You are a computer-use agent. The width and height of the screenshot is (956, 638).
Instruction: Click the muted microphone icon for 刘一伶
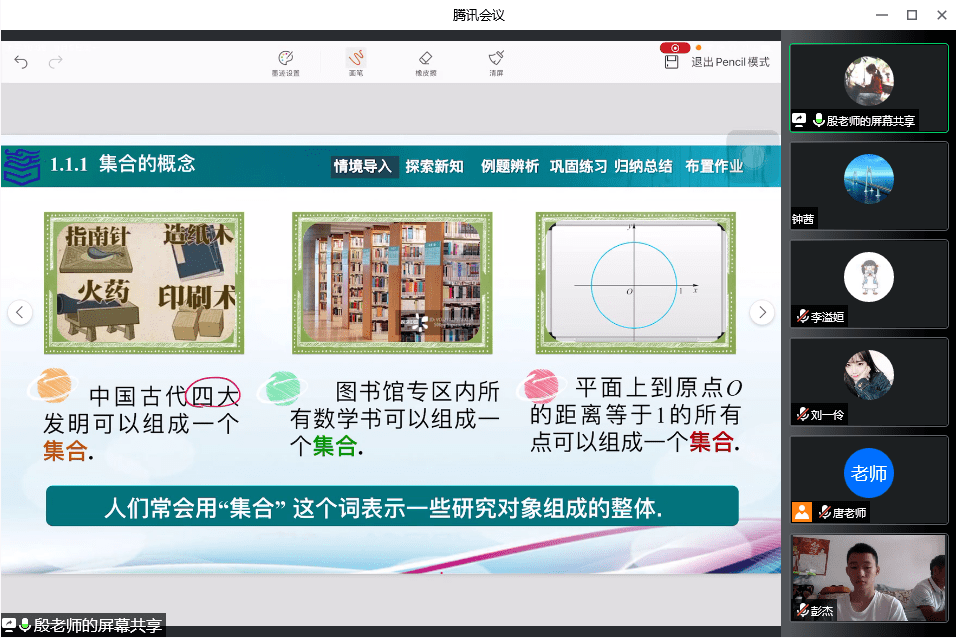[x=802, y=414]
